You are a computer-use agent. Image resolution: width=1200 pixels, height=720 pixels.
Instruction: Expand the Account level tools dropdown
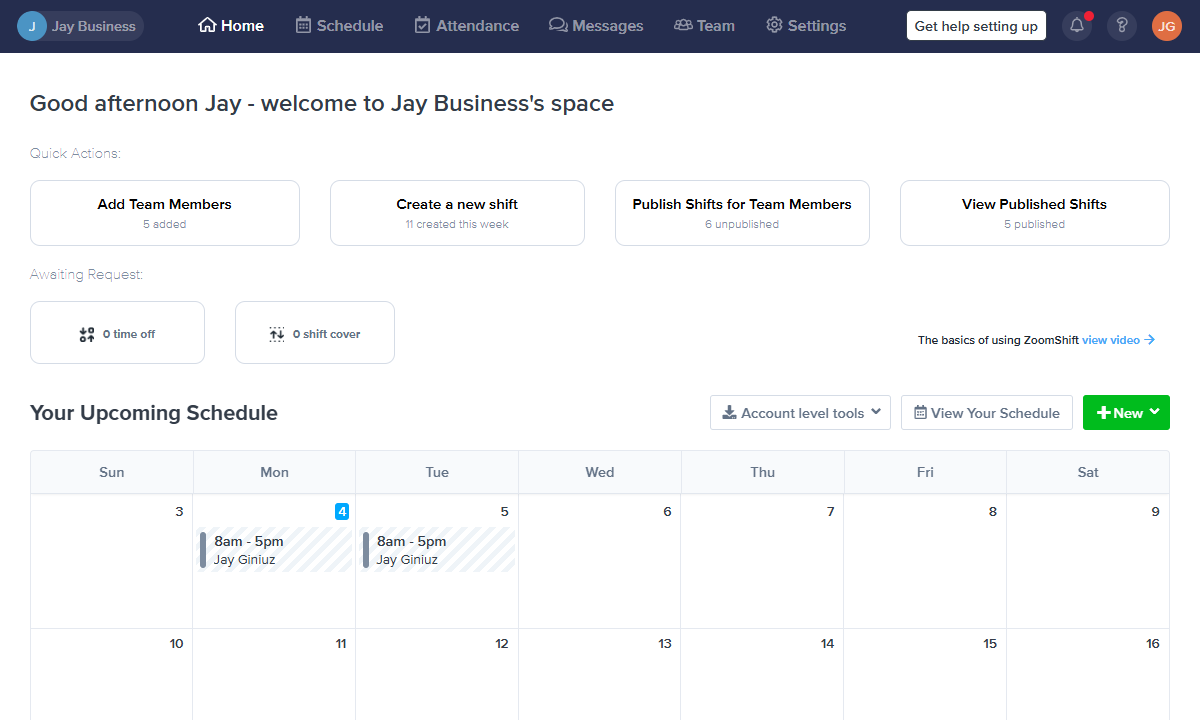pyautogui.click(x=800, y=413)
